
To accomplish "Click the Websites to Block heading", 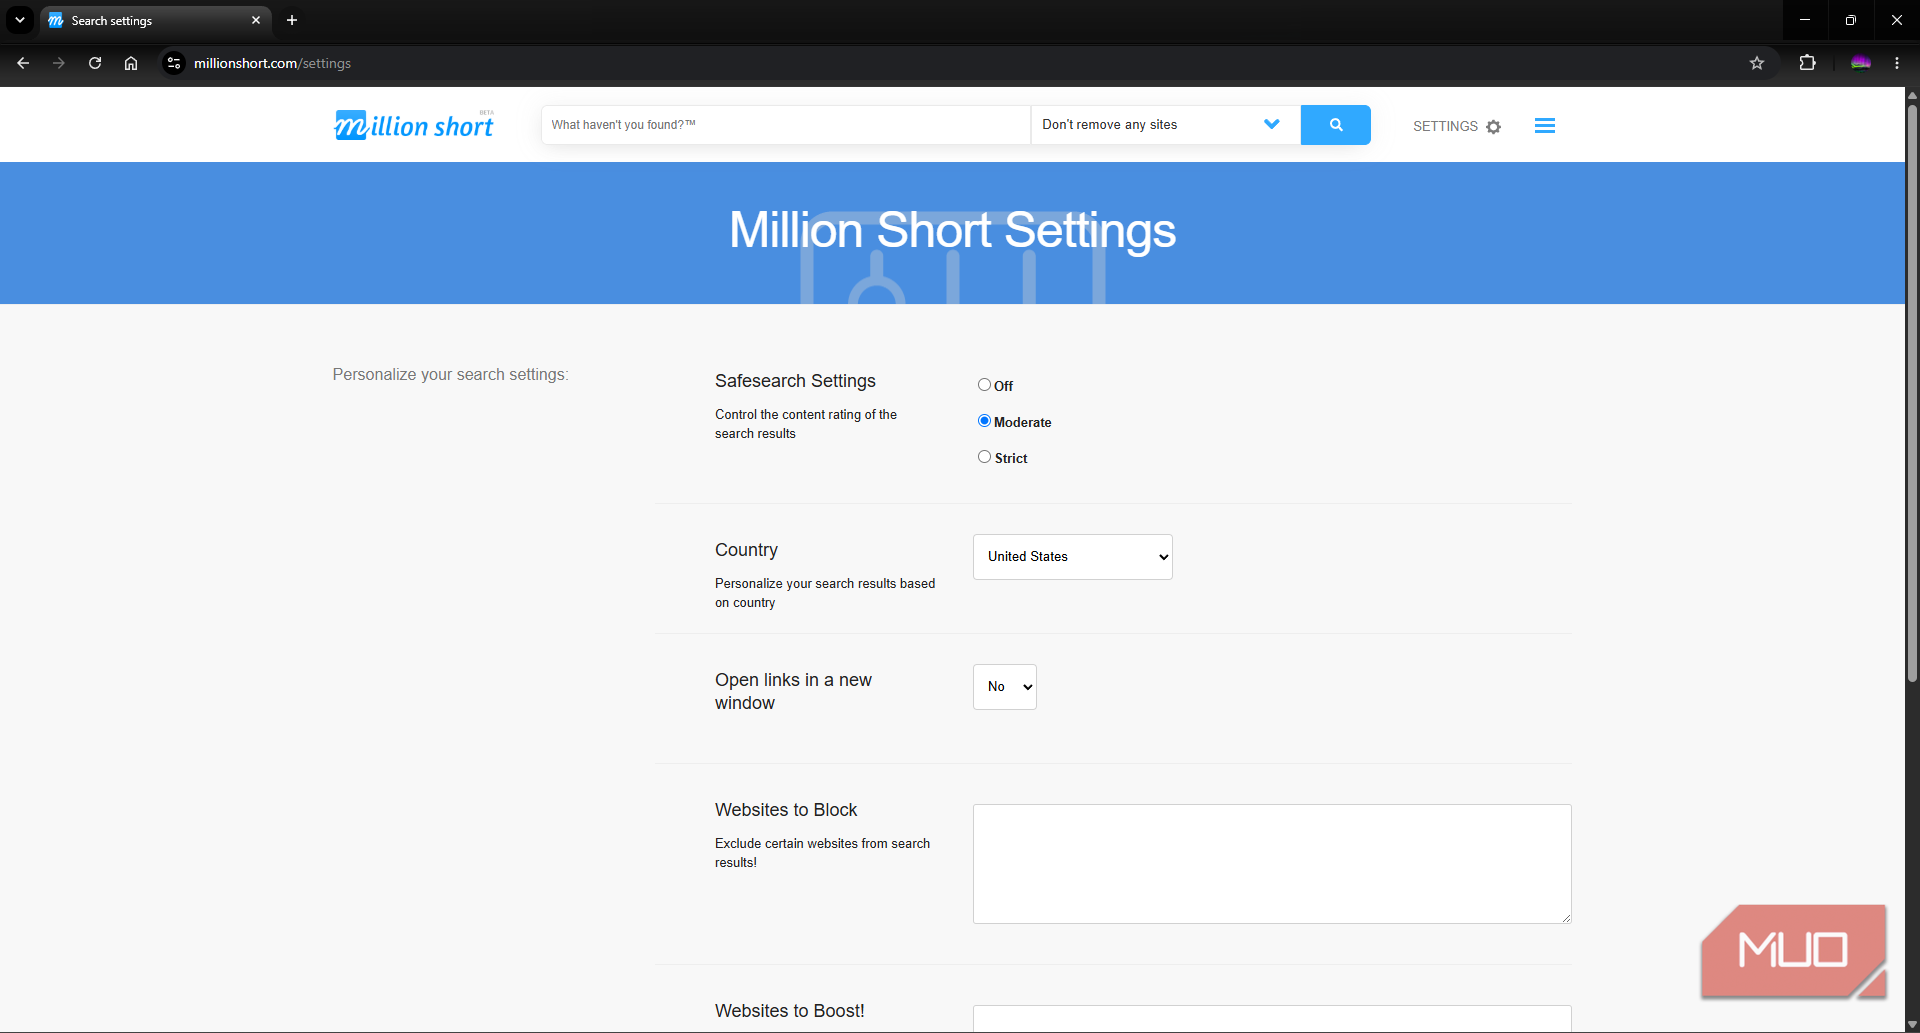I will click(x=786, y=810).
